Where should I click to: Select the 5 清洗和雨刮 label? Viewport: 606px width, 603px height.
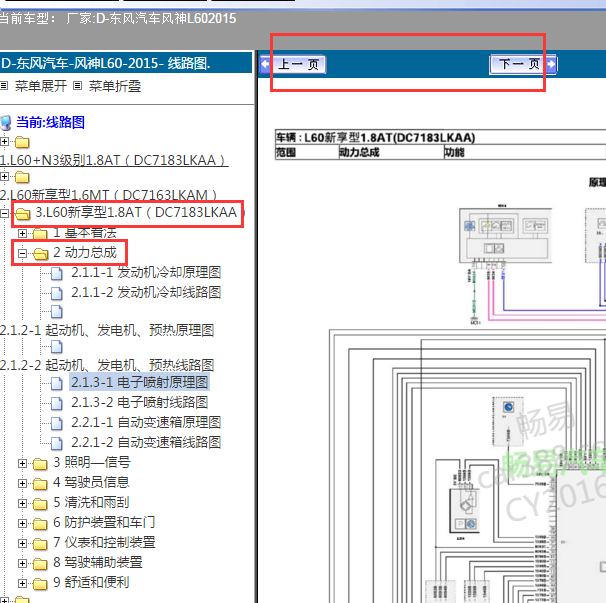pos(91,502)
